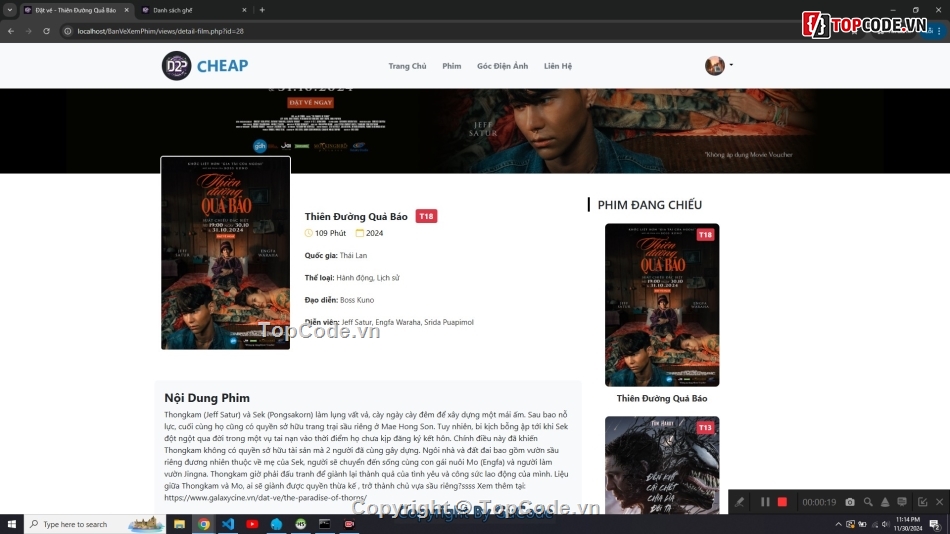950x534 pixels.
Task: Select the PHIM ĐANG CHIẾU heading
Action: (649, 205)
